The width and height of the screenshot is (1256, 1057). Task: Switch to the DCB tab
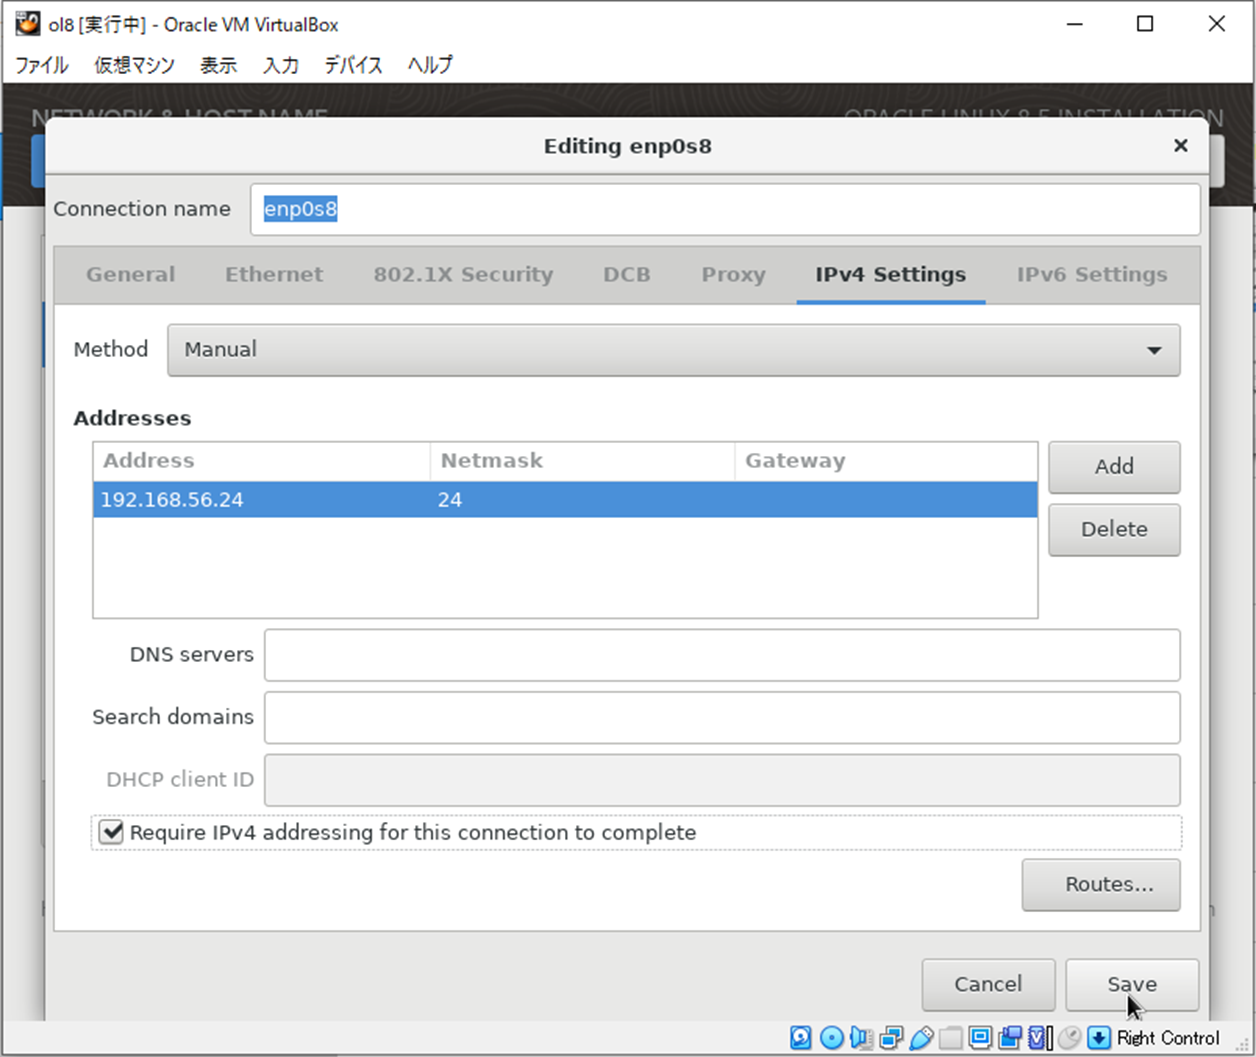click(x=627, y=275)
